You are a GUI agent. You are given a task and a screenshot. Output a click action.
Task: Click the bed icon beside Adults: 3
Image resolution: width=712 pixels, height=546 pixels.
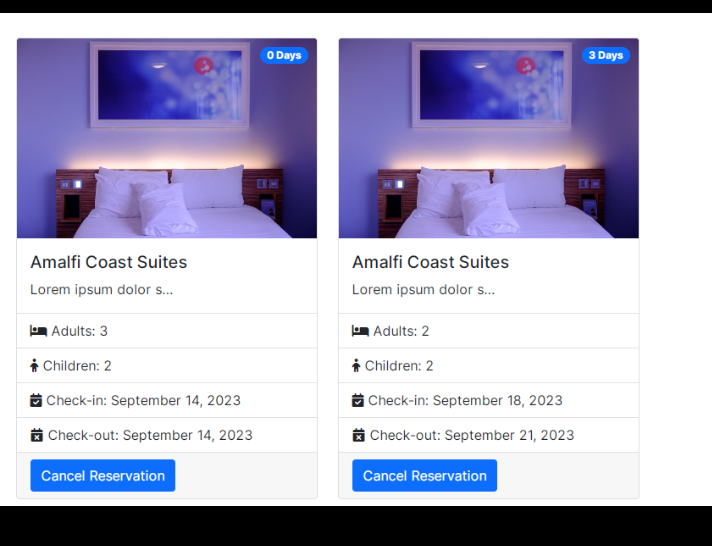pos(39,331)
